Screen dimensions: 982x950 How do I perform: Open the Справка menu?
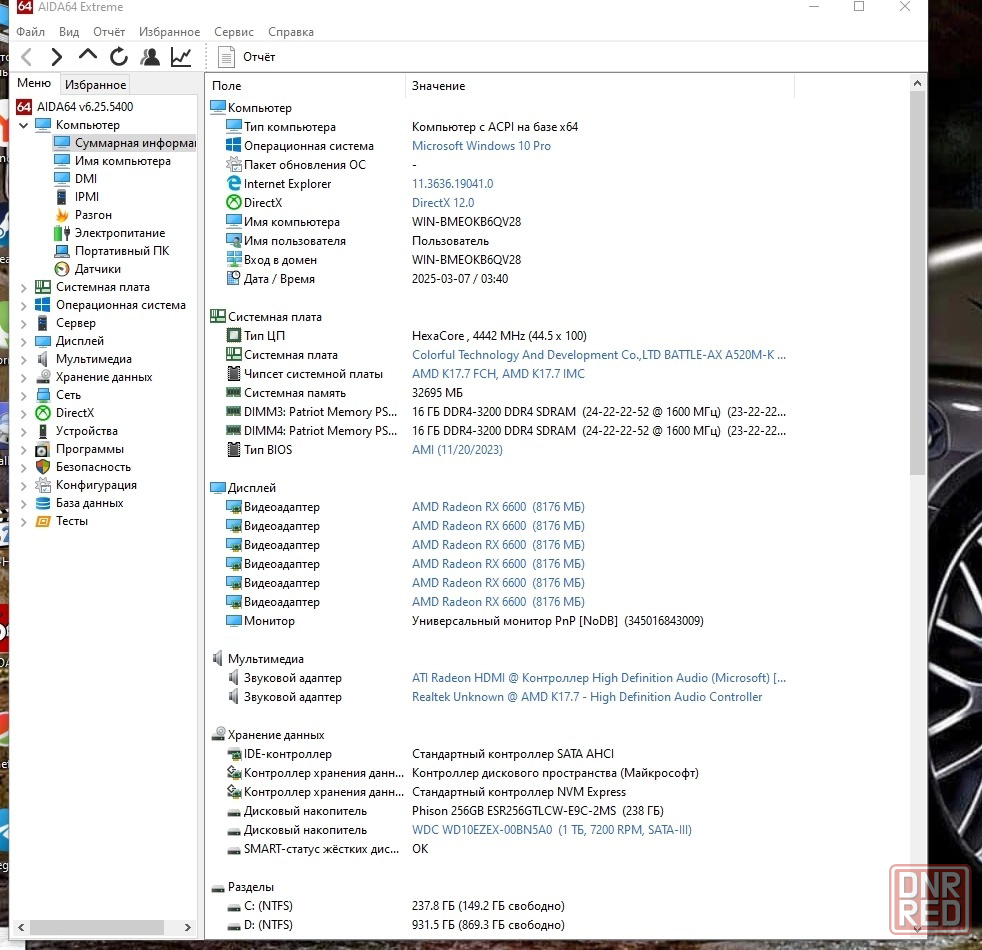[x=291, y=31]
